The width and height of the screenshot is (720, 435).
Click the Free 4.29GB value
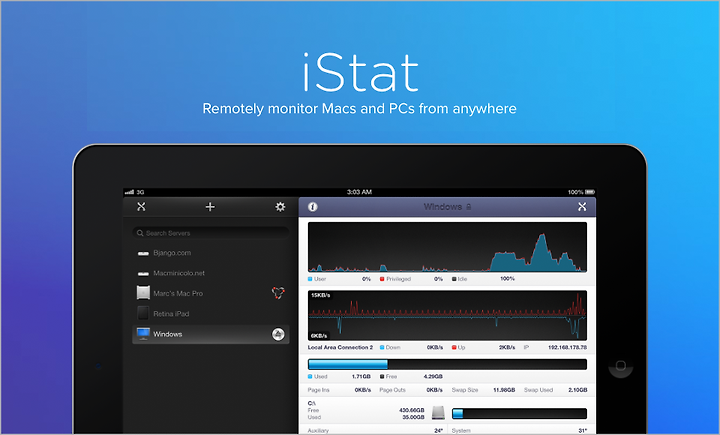pos(433,376)
